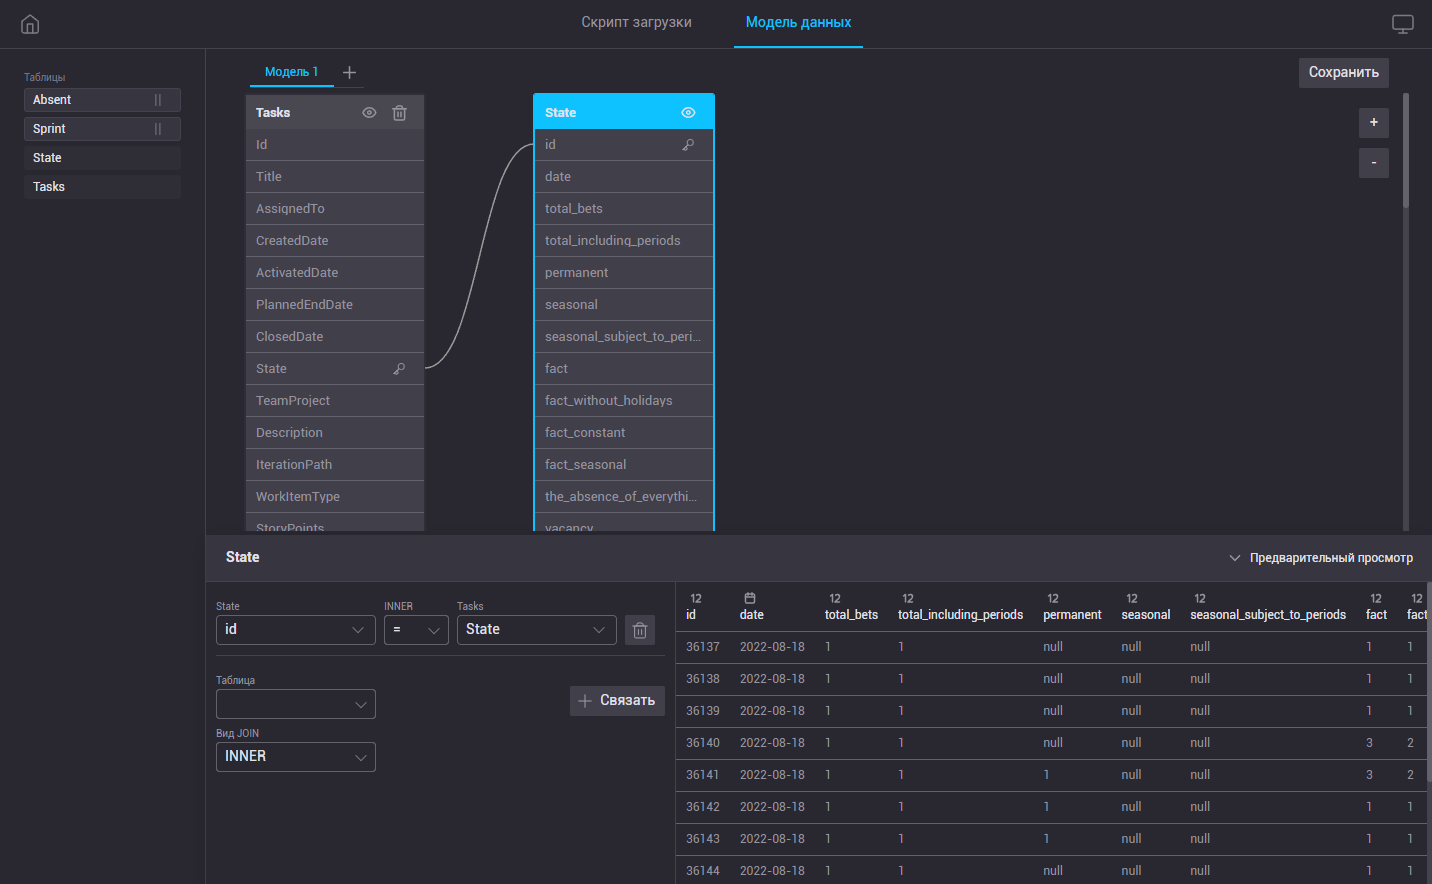The height and width of the screenshot is (884, 1432).
Task: Select the Модель 1 tab
Action: point(291,72)
